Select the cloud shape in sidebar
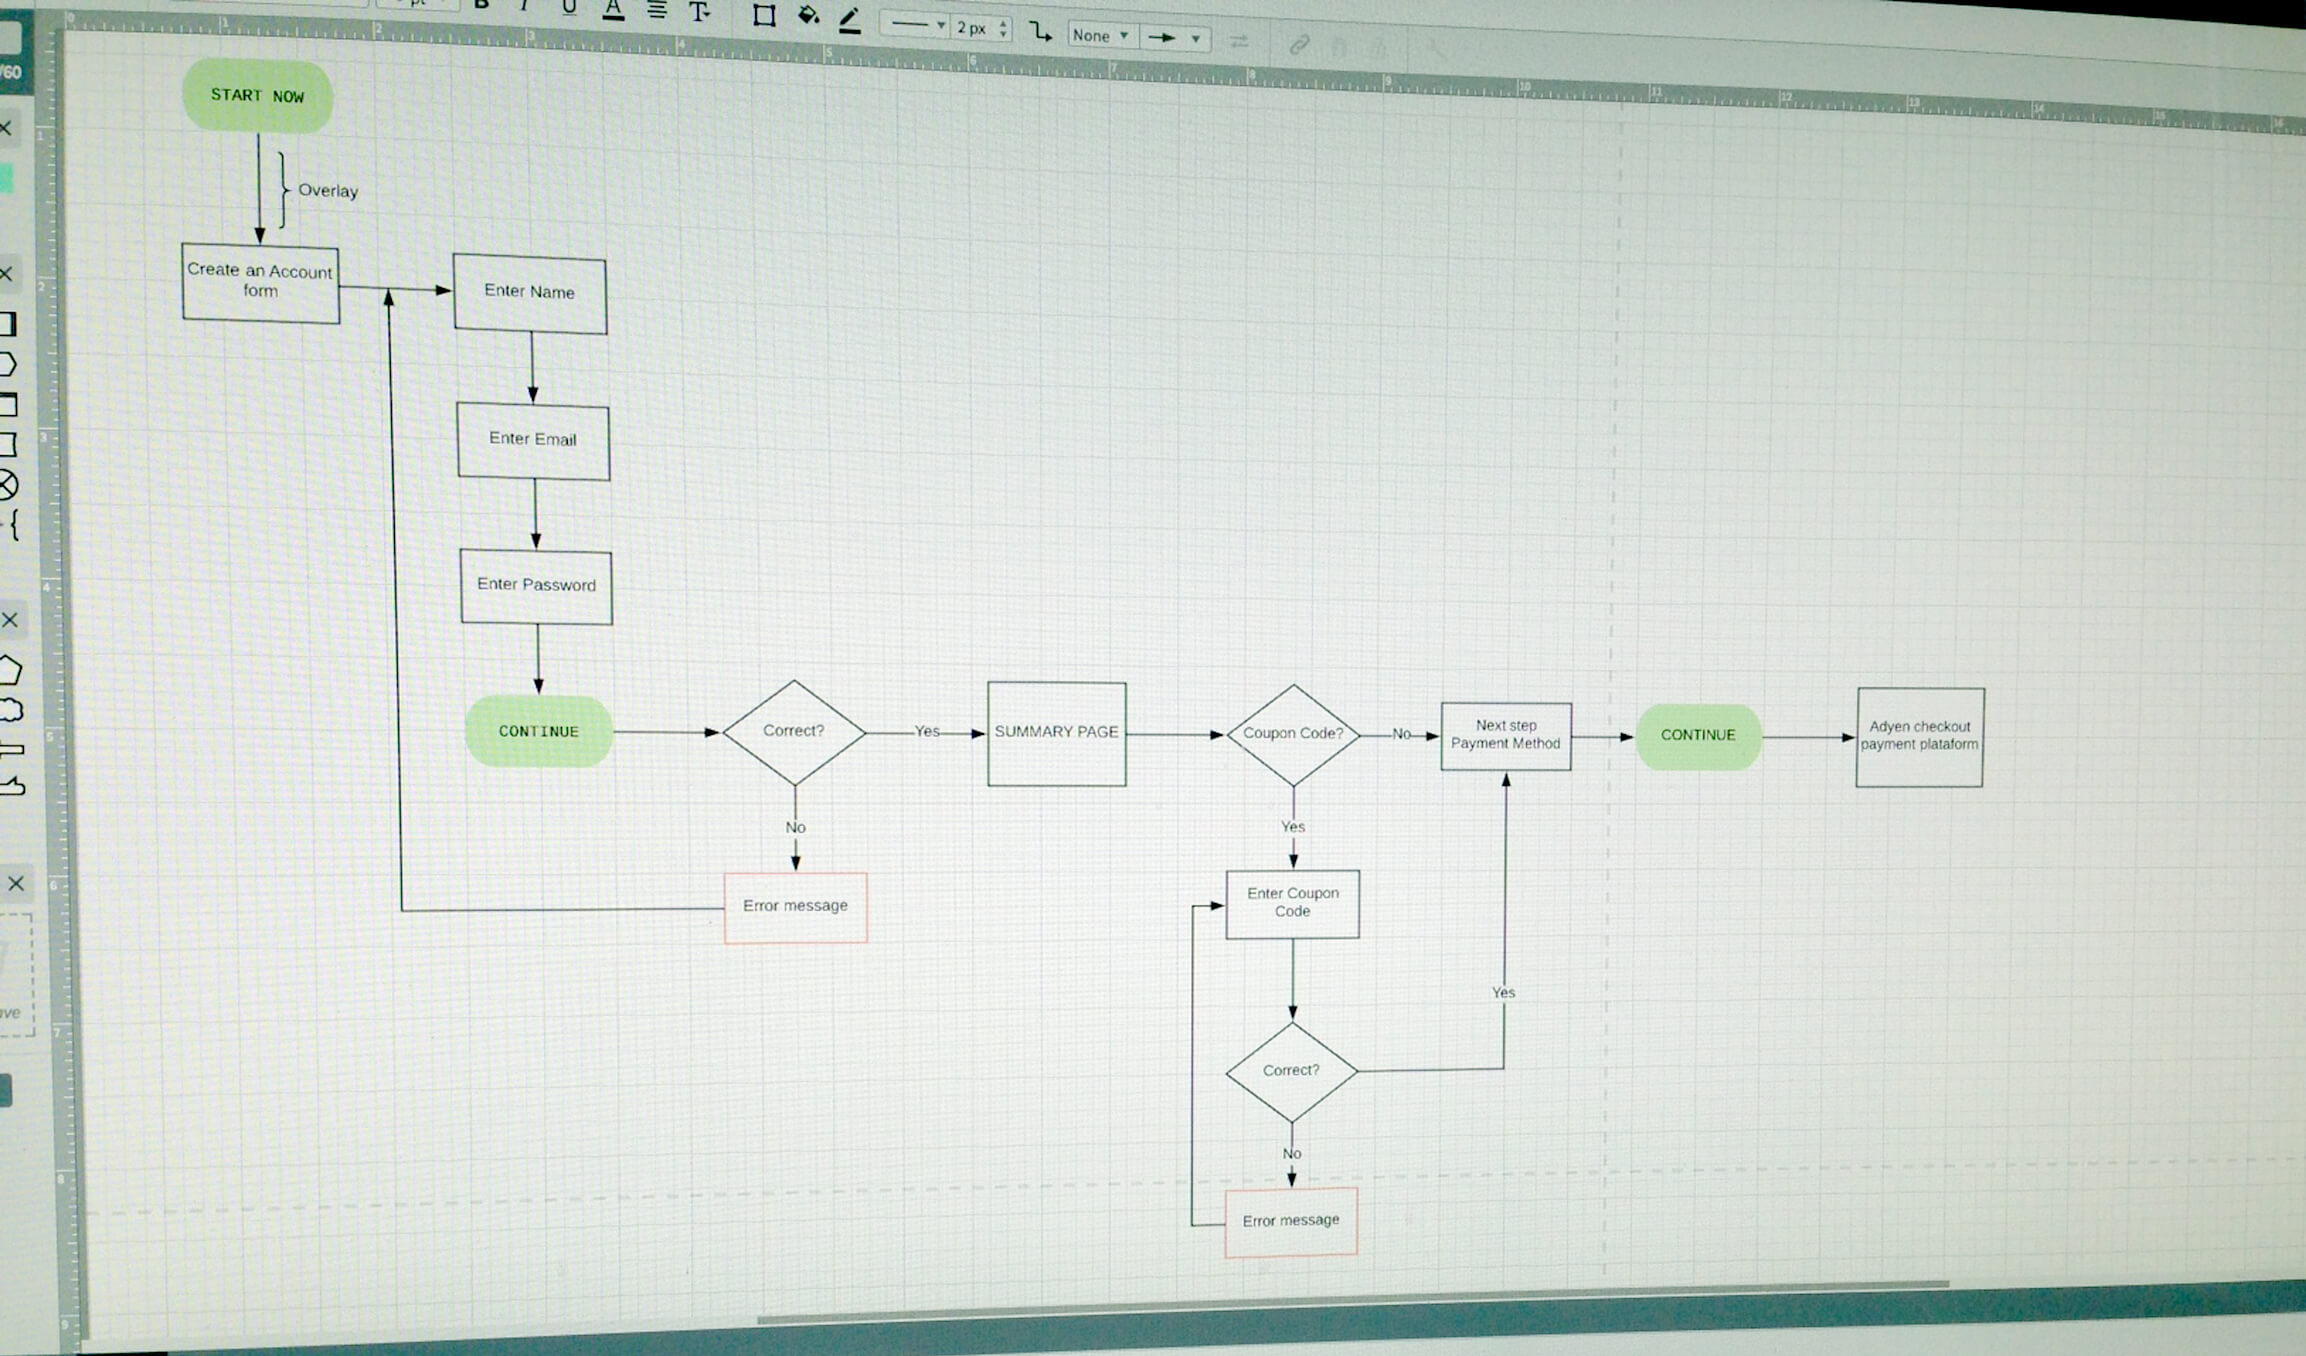The height and width of the screenshot is (1356, 2306). 11,711
